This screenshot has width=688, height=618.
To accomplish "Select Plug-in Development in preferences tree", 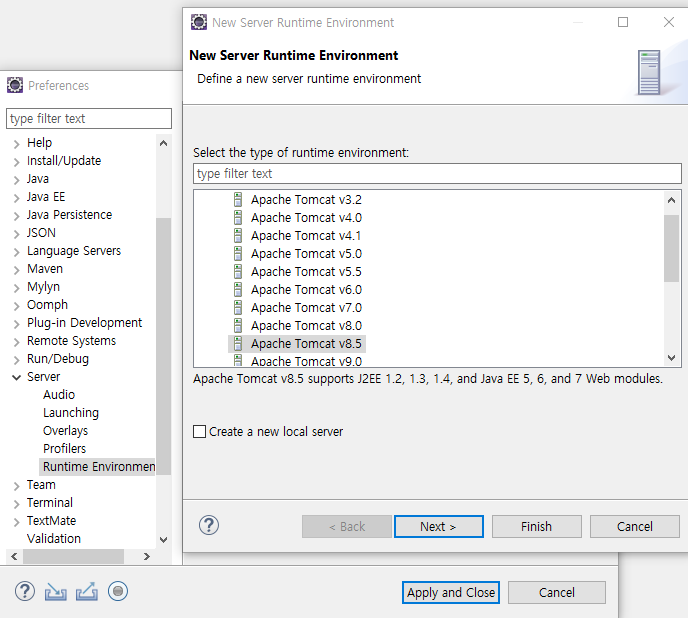I will (84, 323).
